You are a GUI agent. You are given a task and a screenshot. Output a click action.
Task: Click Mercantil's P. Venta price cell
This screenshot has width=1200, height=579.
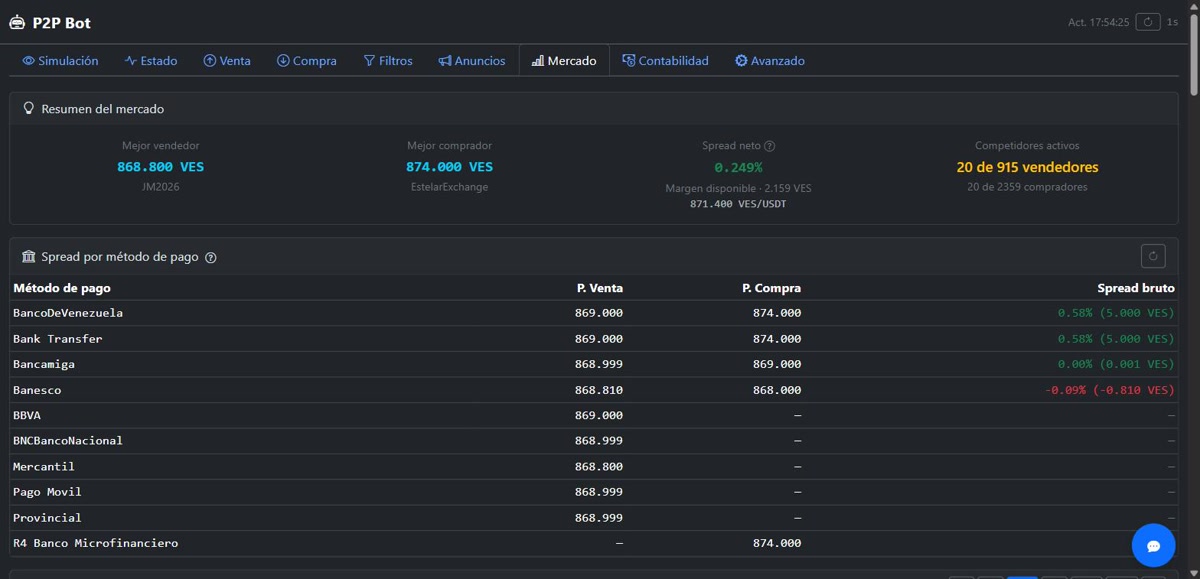599,466
